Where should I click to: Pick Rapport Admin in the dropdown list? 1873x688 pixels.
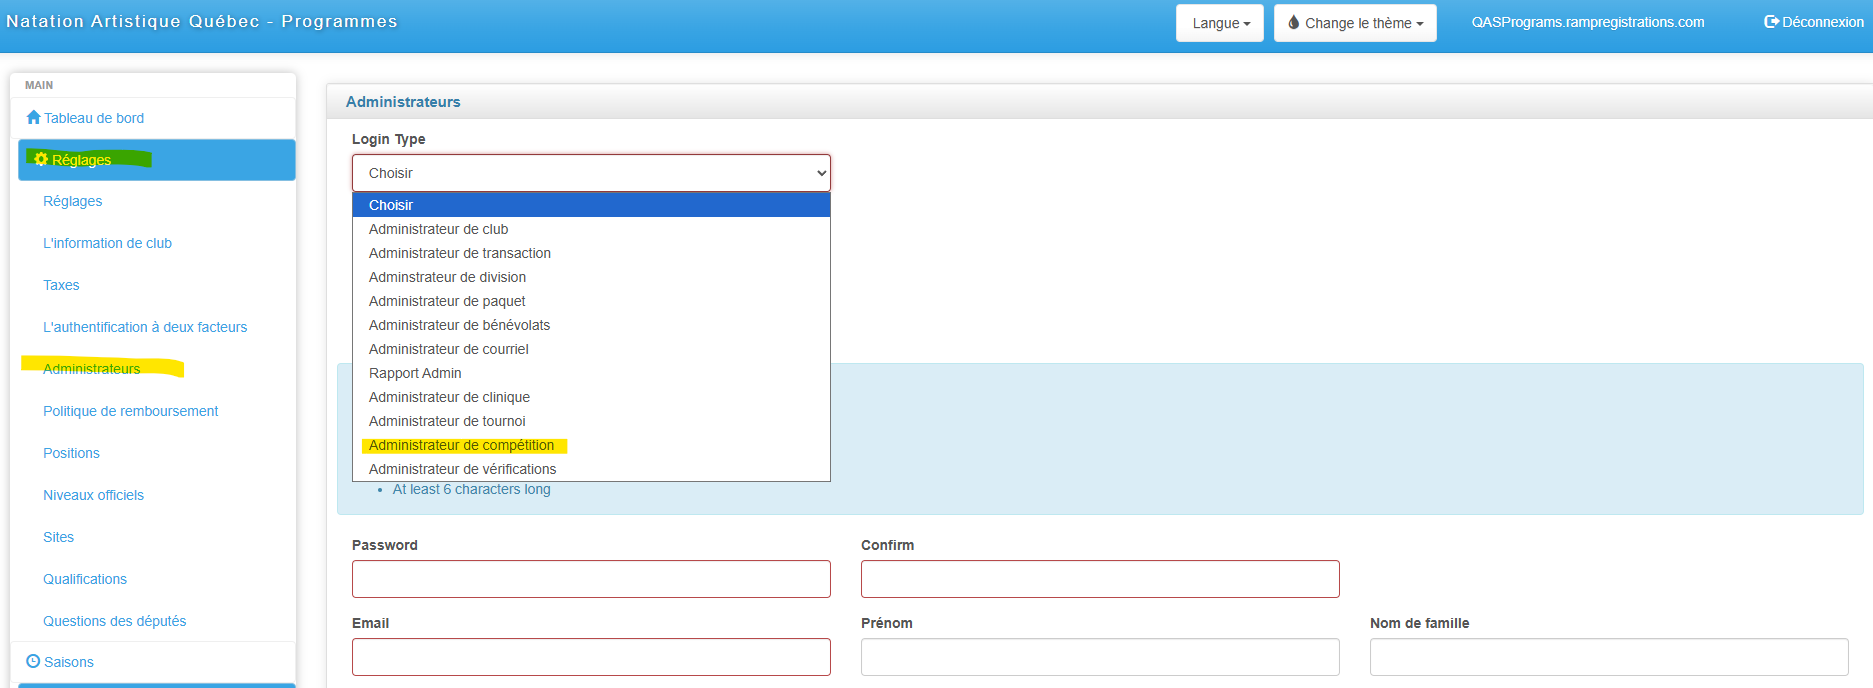point(415,373)
